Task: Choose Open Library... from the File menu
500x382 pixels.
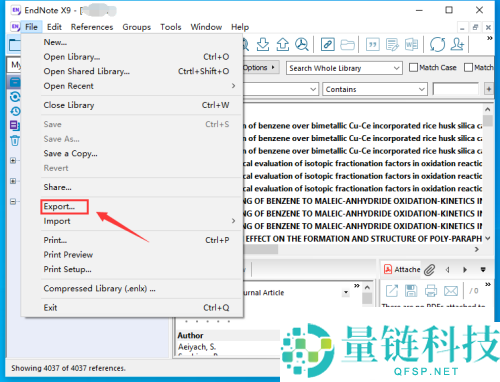Action: point(72,57)
